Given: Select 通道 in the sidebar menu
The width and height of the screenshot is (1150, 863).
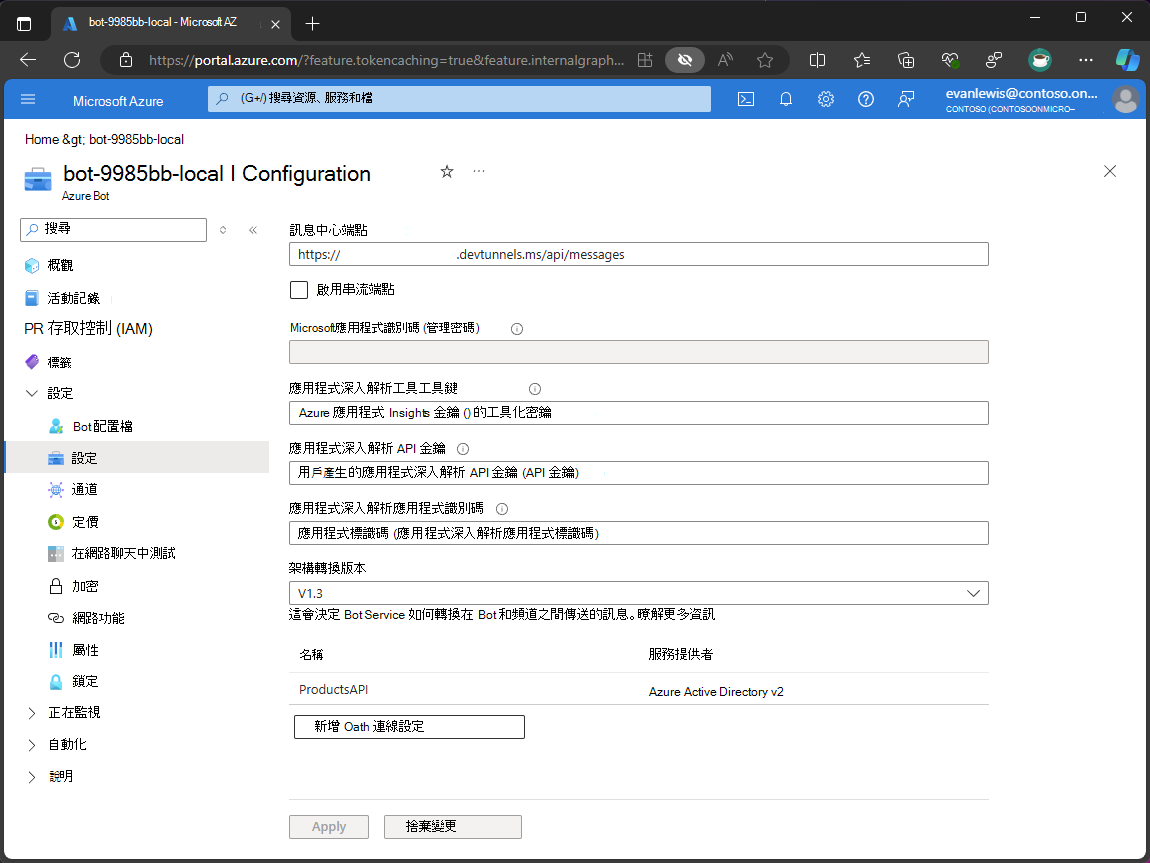Looking at the screenshot, I should click(84, 490).
